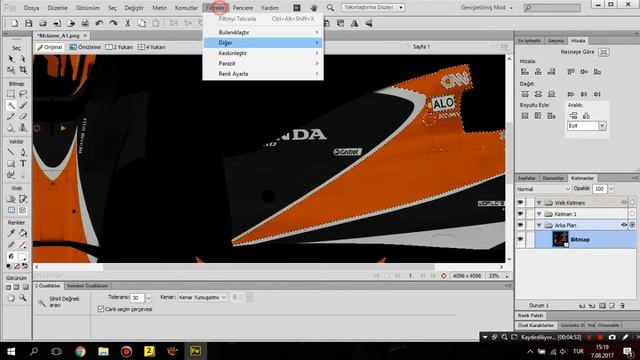Image resolution: width=640 pixels, height=360 pixels.
Task: Open the Eşit spacing dropdown
Action: [602, 126]
